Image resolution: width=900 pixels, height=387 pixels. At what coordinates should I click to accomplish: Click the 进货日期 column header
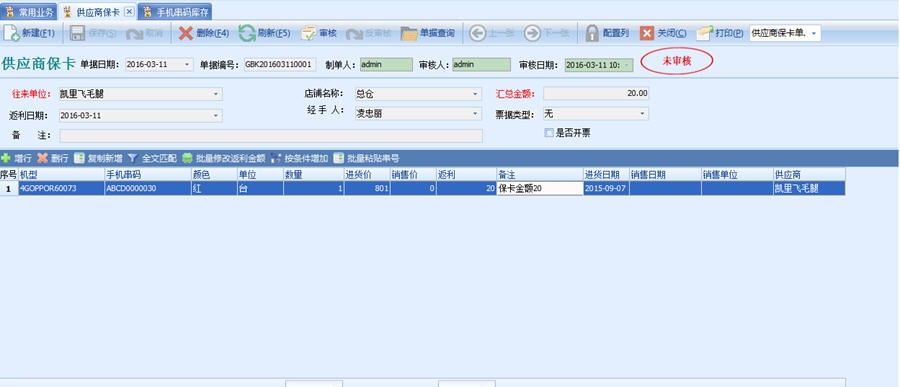606,174
